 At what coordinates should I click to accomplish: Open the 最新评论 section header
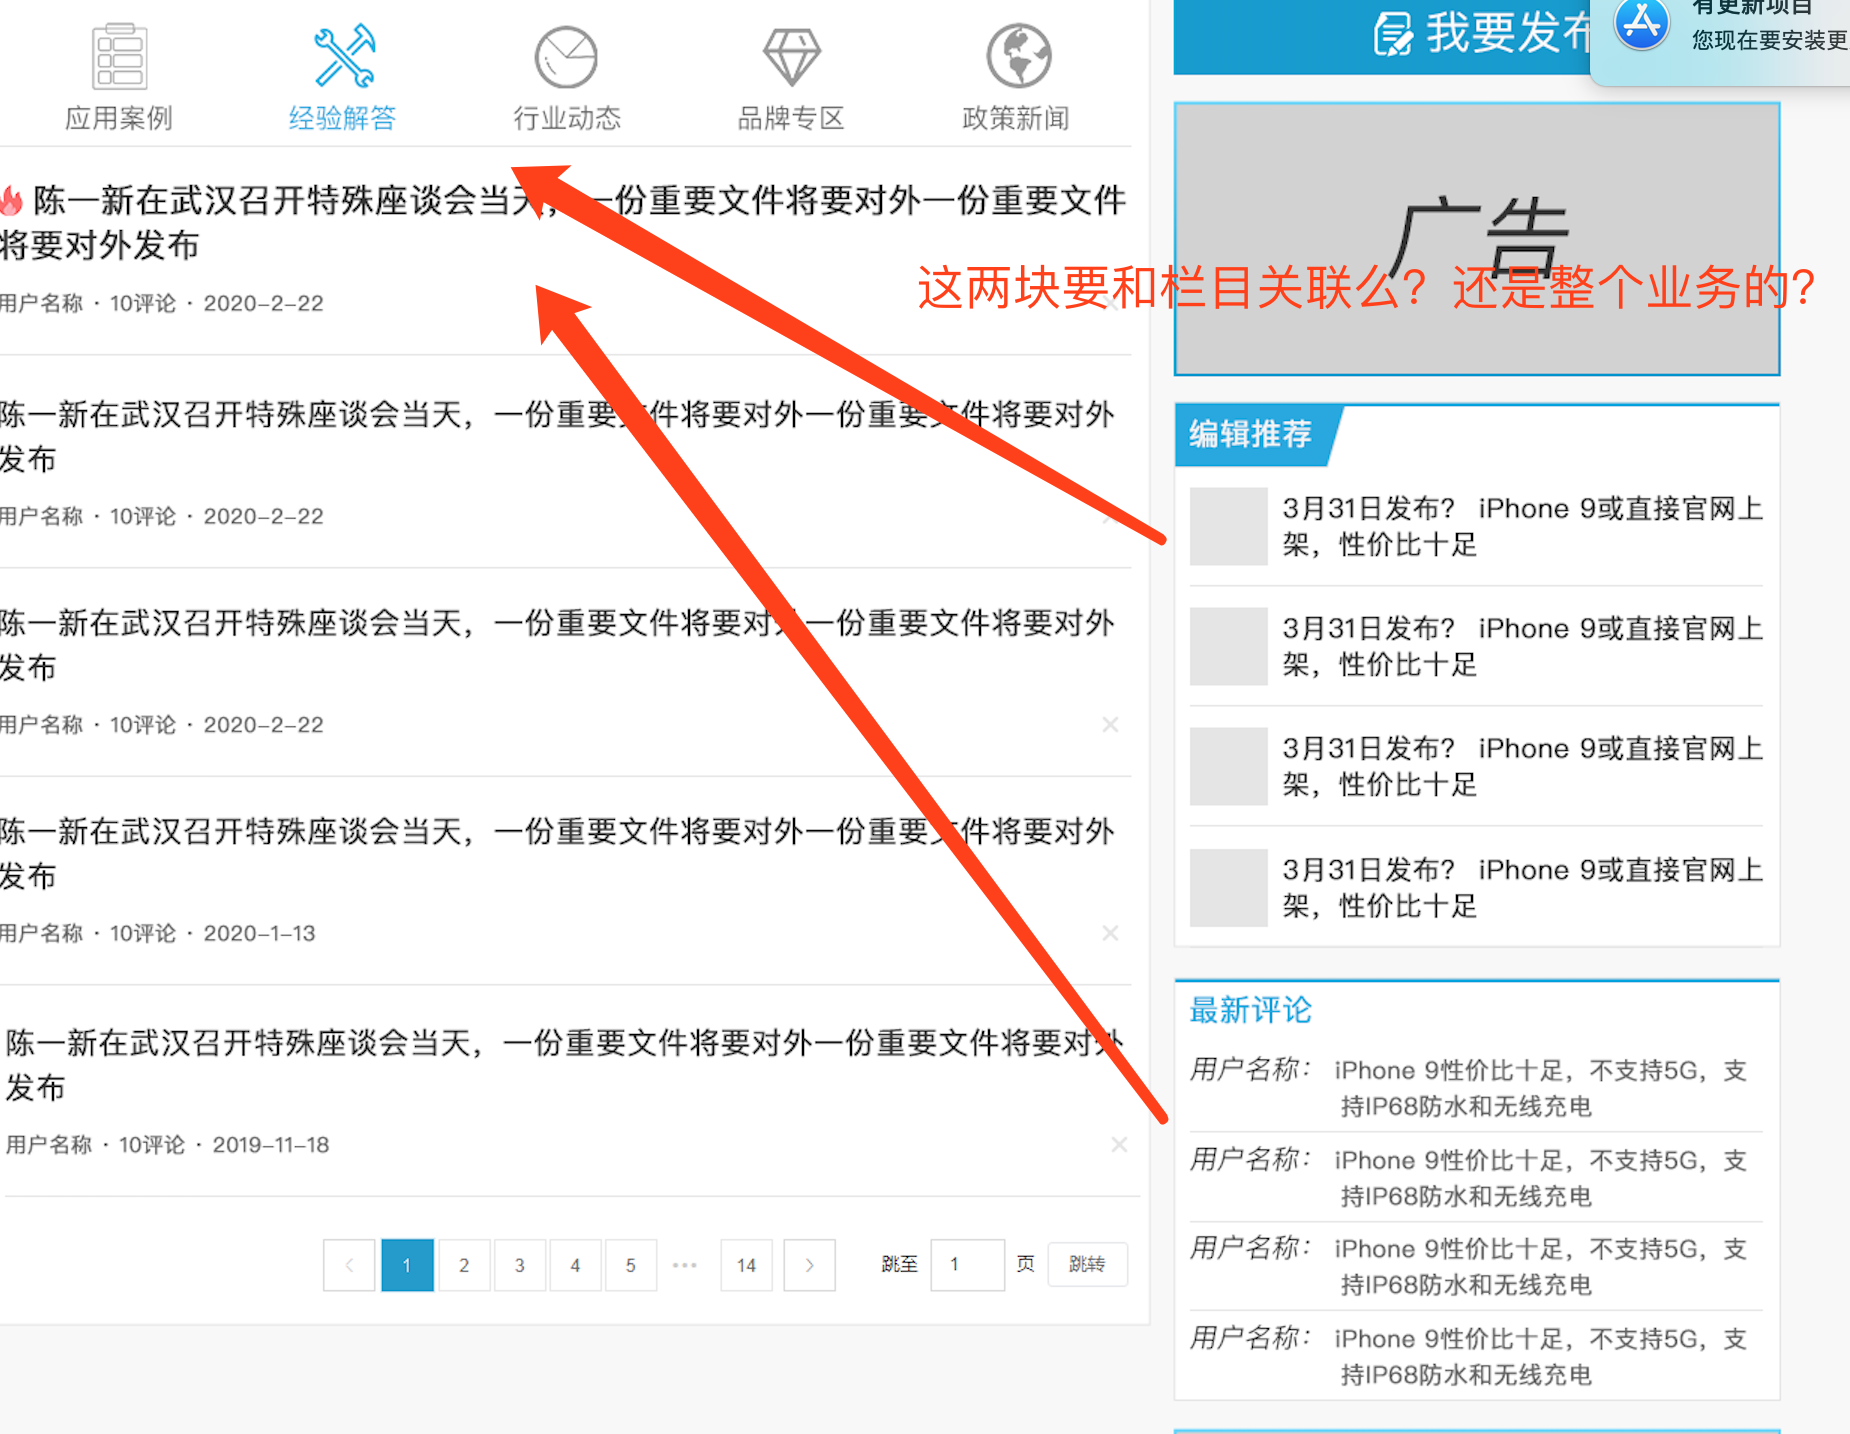(x=1251, y=1011)
